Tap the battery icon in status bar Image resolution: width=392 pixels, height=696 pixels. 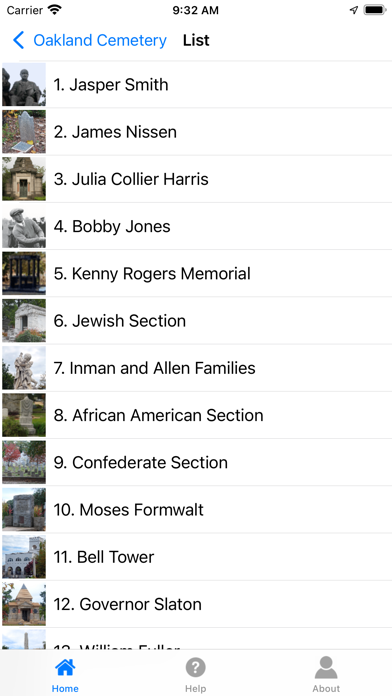pyautogui.click(x=375, y=10)
